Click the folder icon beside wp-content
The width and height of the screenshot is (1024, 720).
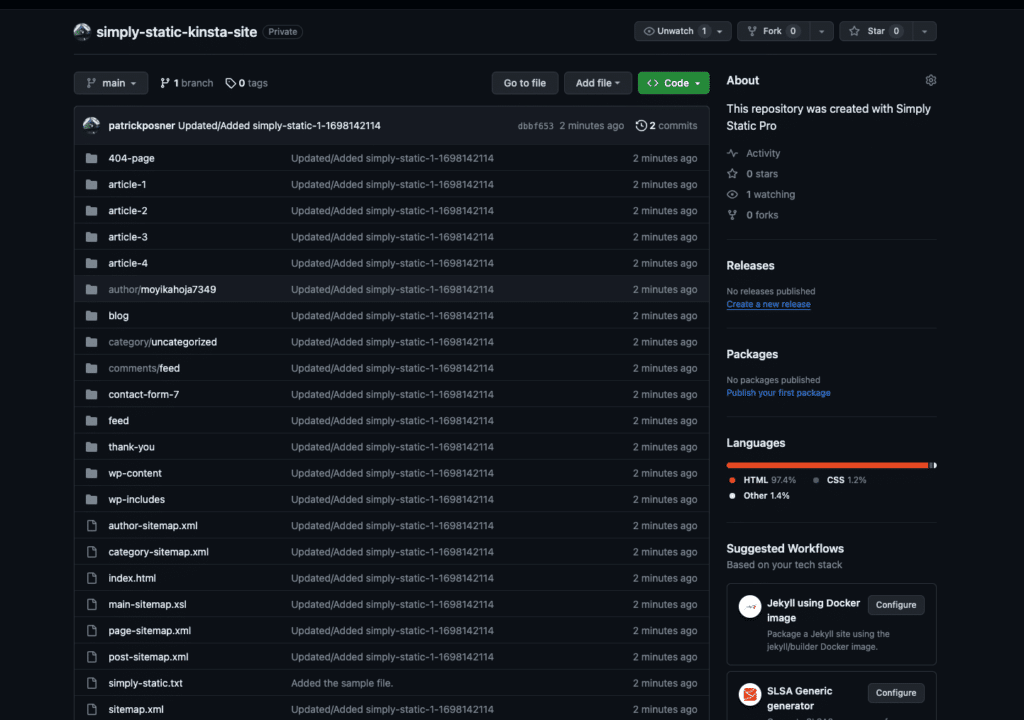(x=91, y=473)
